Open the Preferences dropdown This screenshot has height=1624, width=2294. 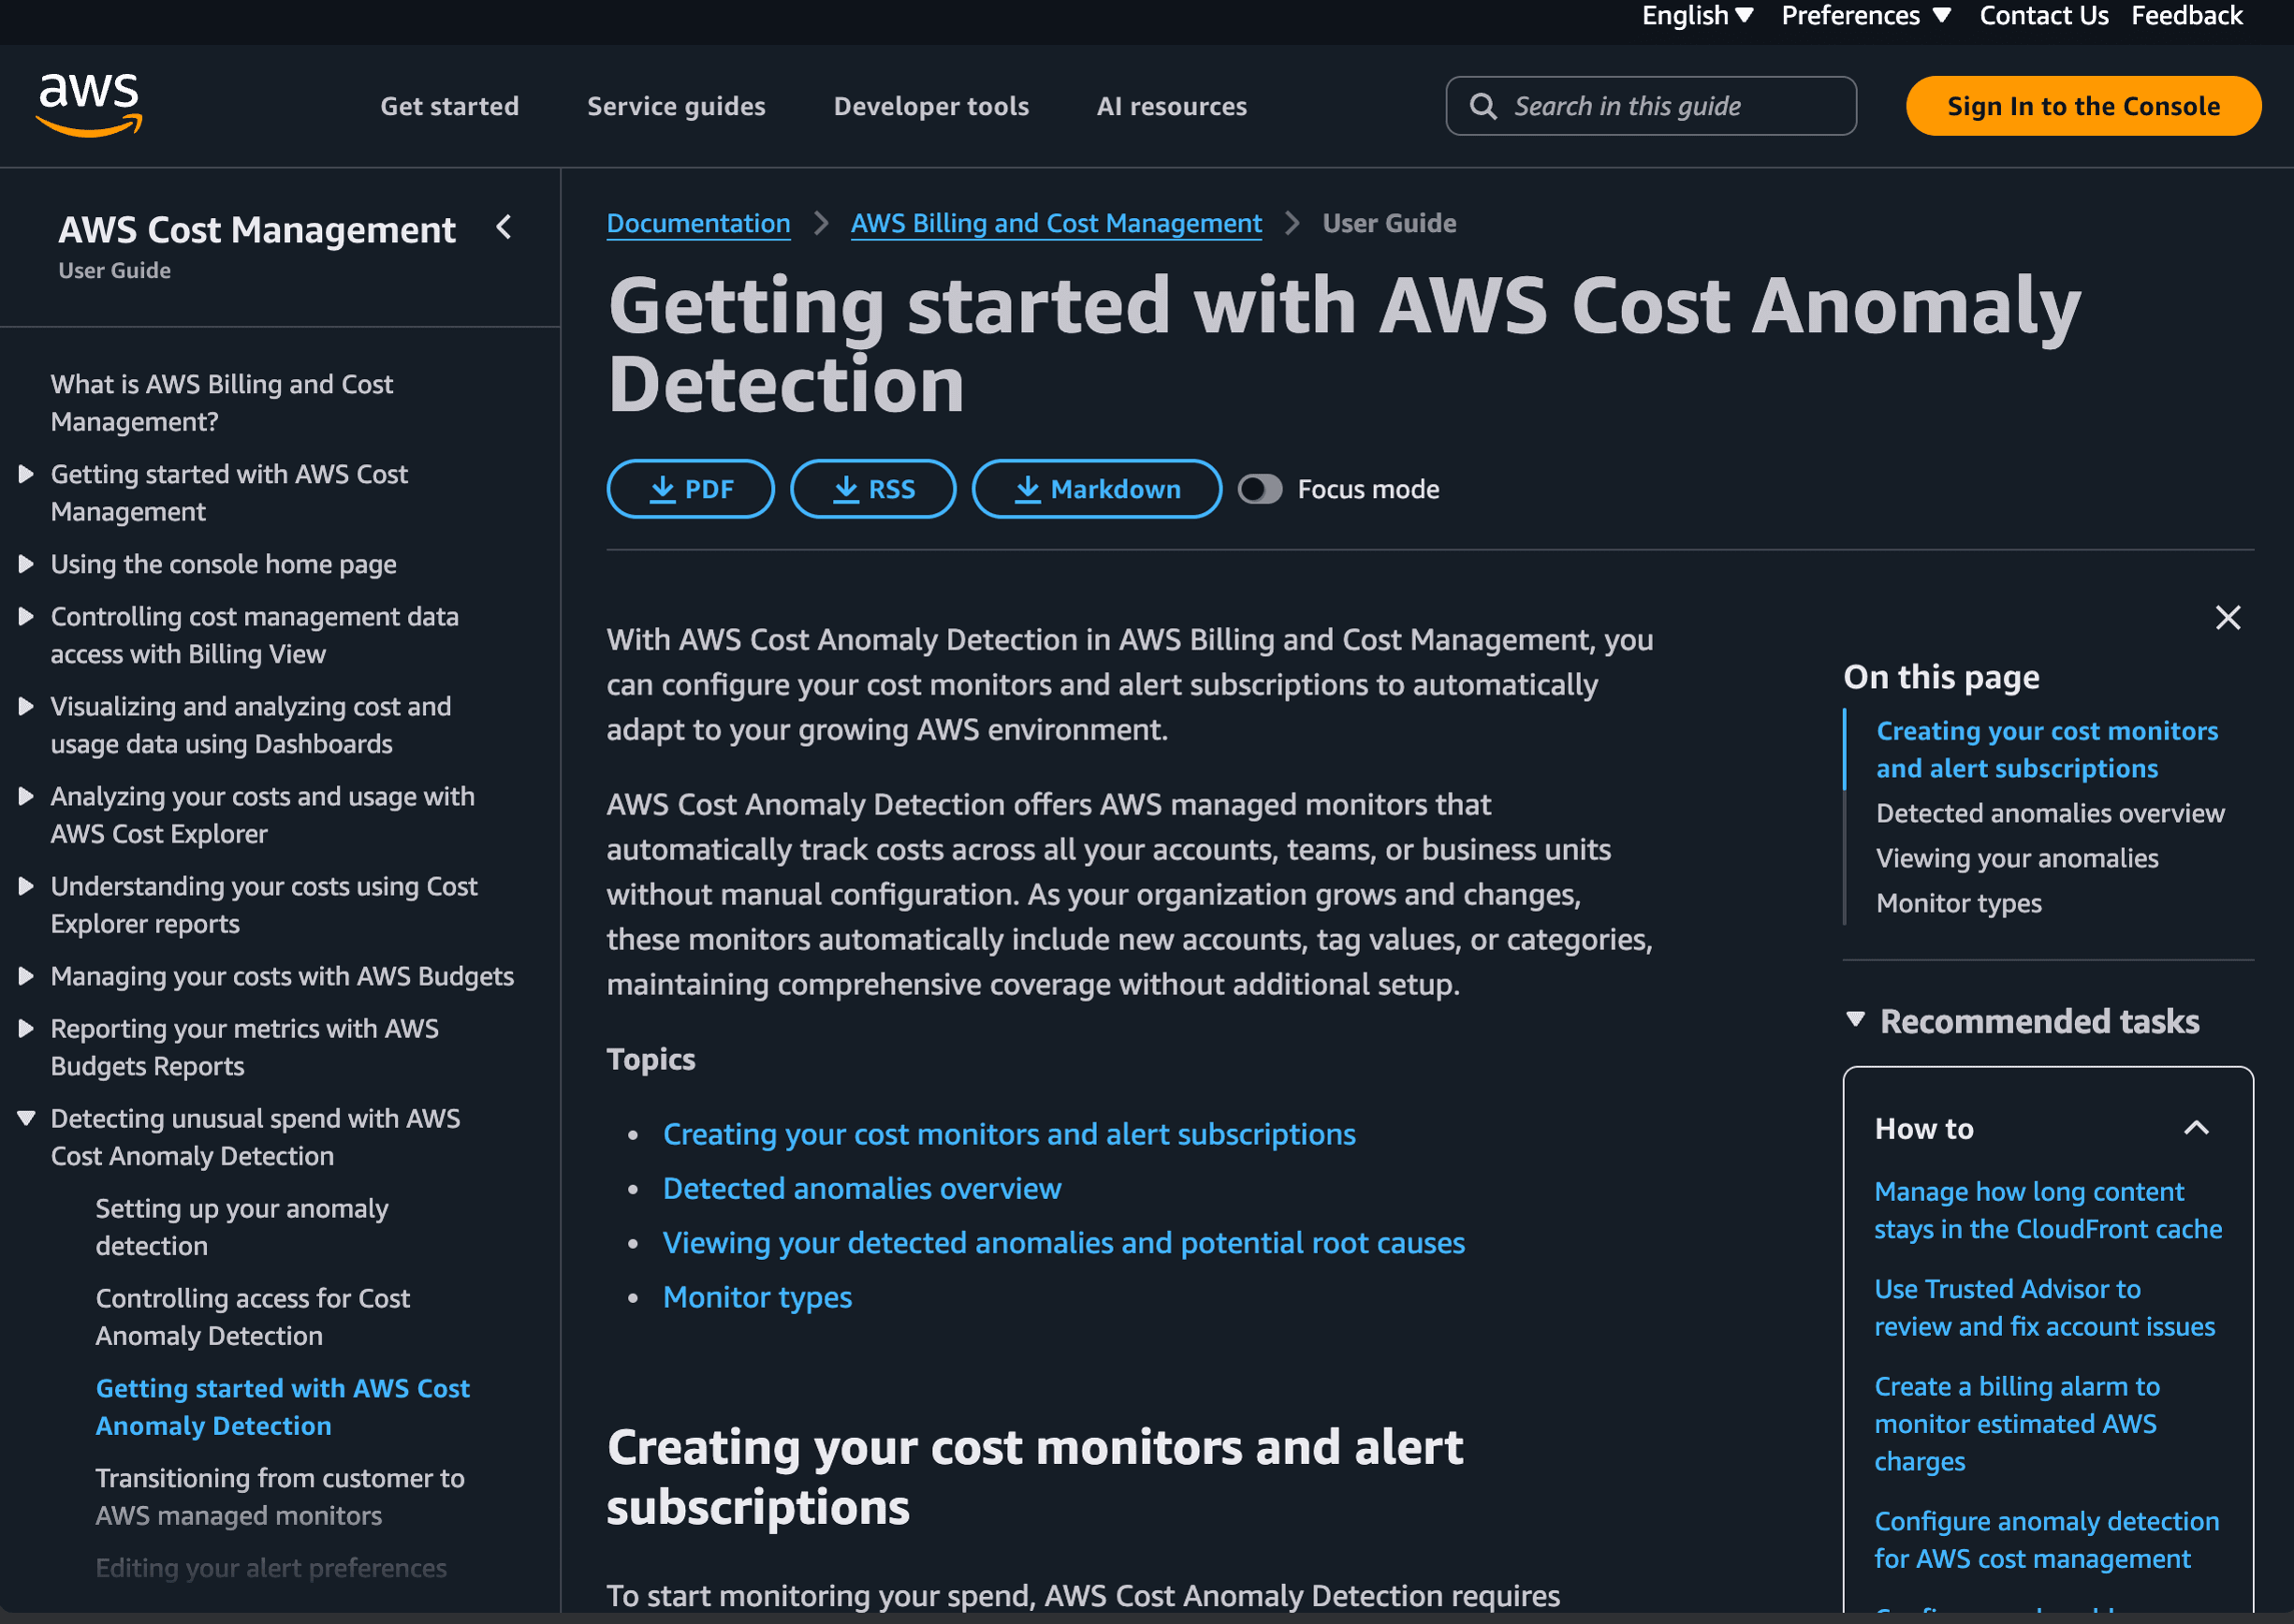tap(1865, 16)
